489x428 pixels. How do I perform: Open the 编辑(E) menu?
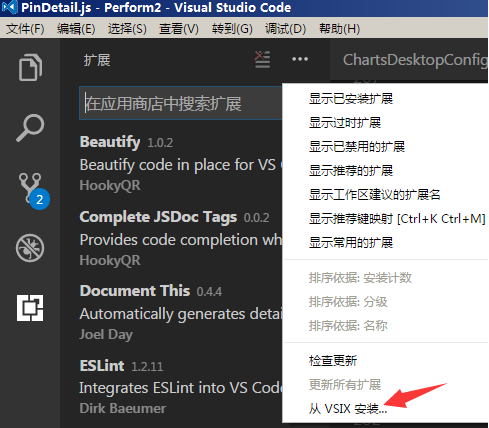[x=76, y=29]
